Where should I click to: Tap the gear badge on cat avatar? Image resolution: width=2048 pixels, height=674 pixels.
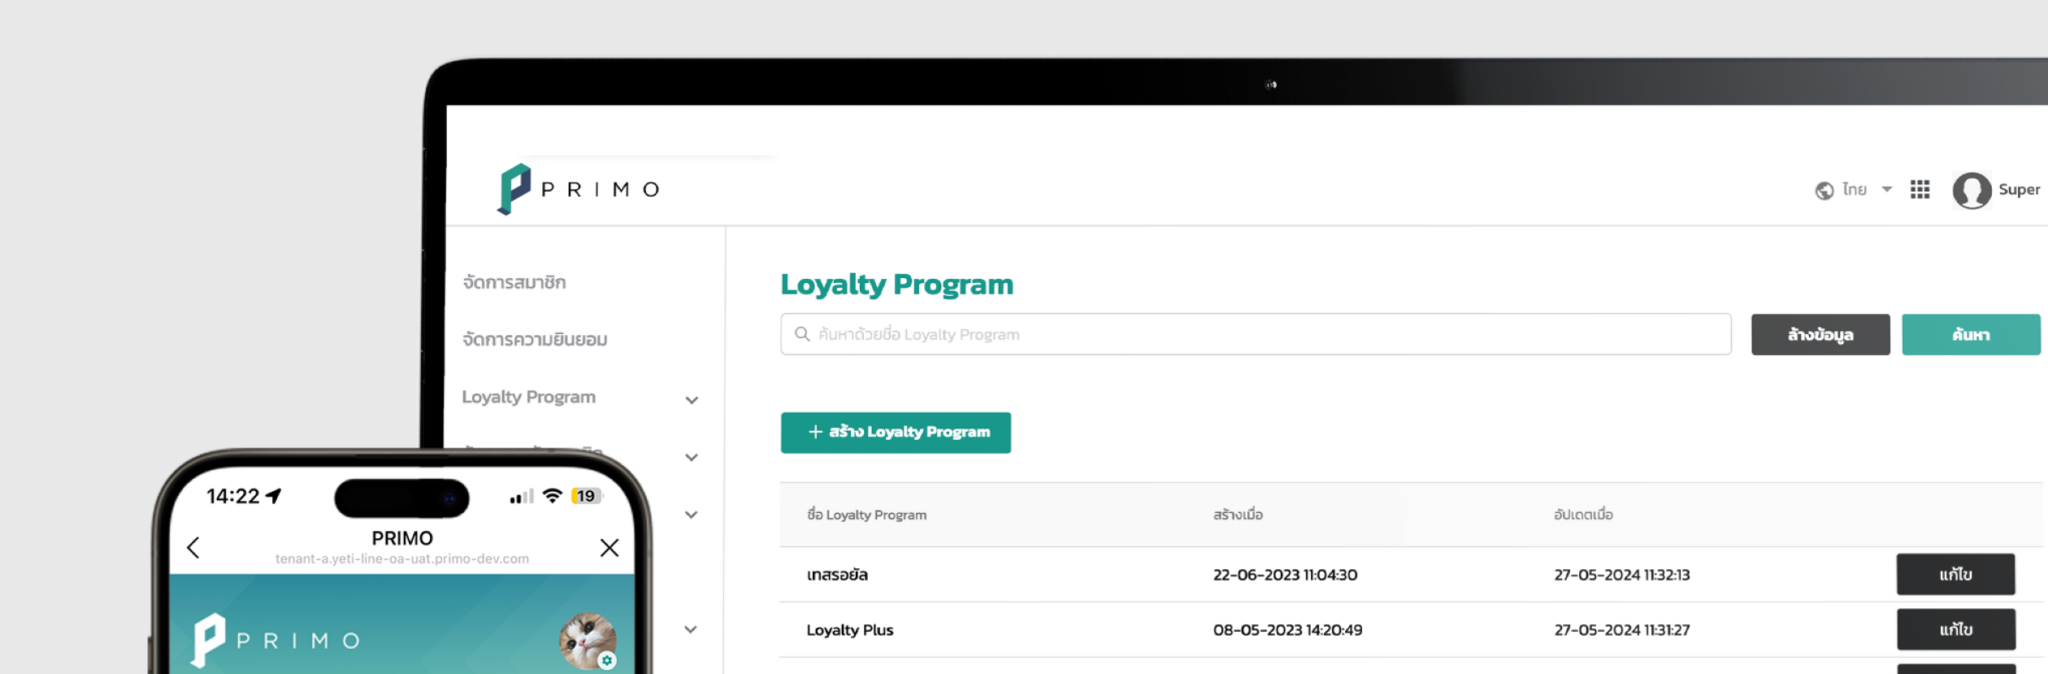[607, 661]
